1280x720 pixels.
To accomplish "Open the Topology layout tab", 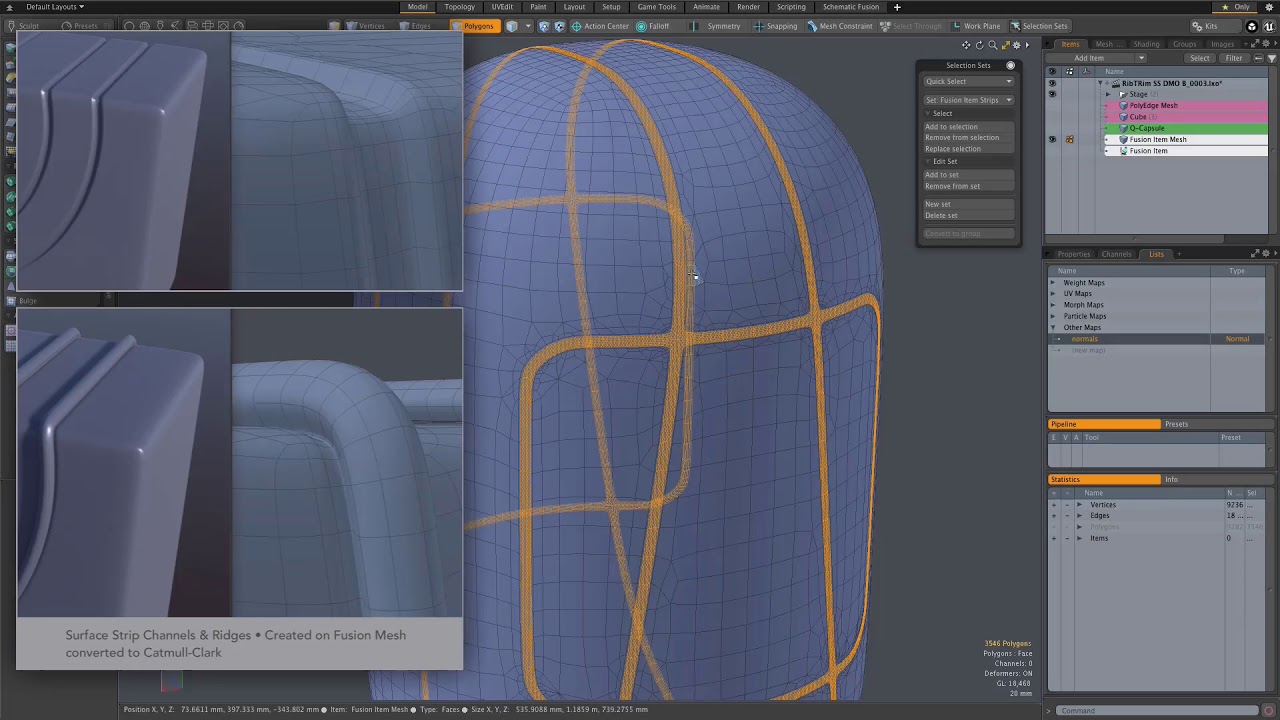I will click(x=459, y=7).
